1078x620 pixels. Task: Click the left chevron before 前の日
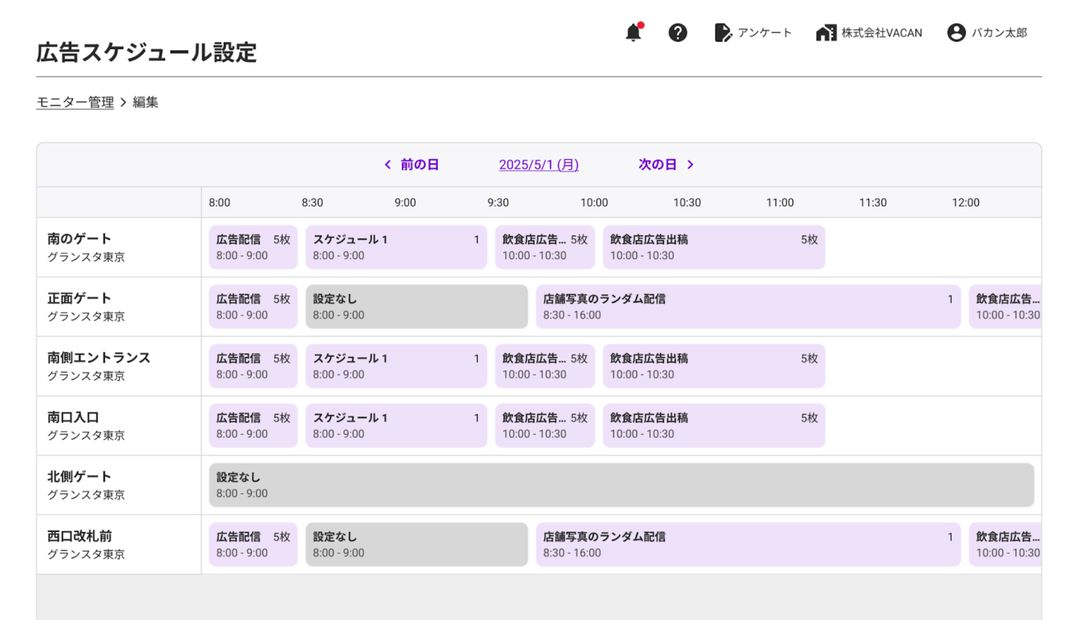[x=388, y=164]
